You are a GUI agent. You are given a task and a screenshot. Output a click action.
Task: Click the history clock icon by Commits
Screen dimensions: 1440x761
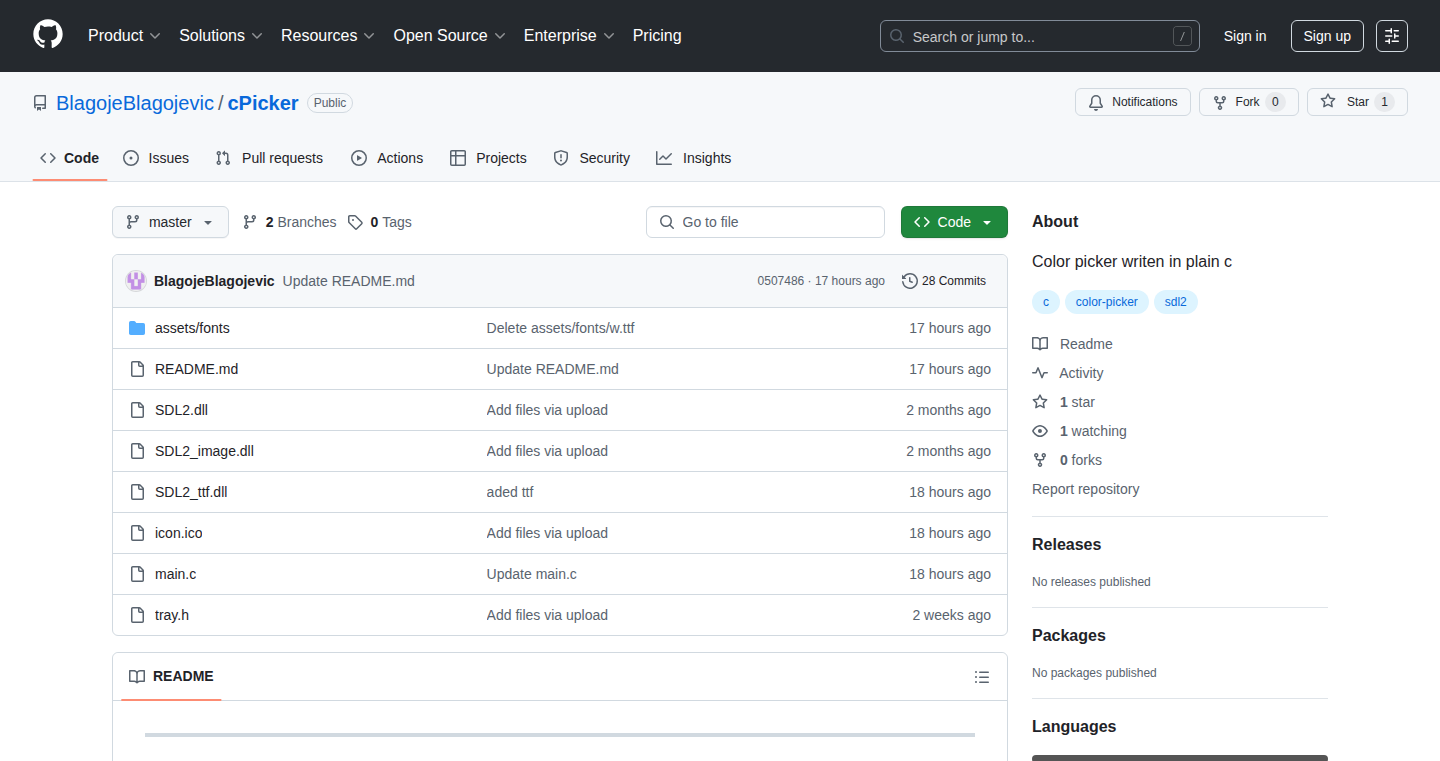click(x=909, y=281)
